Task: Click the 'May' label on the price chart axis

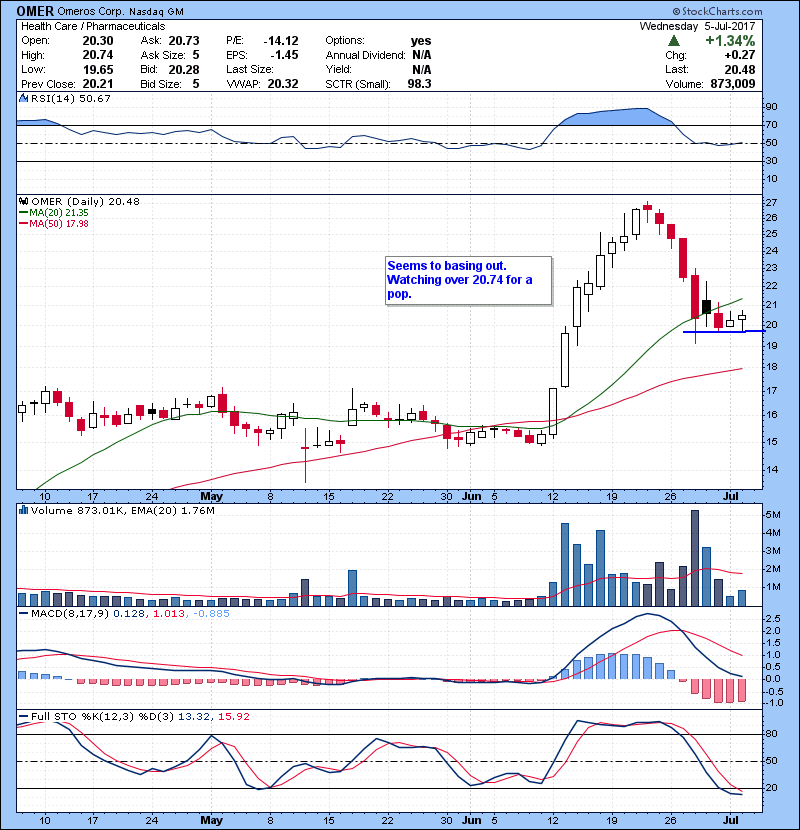Action: tap(211, 497)
